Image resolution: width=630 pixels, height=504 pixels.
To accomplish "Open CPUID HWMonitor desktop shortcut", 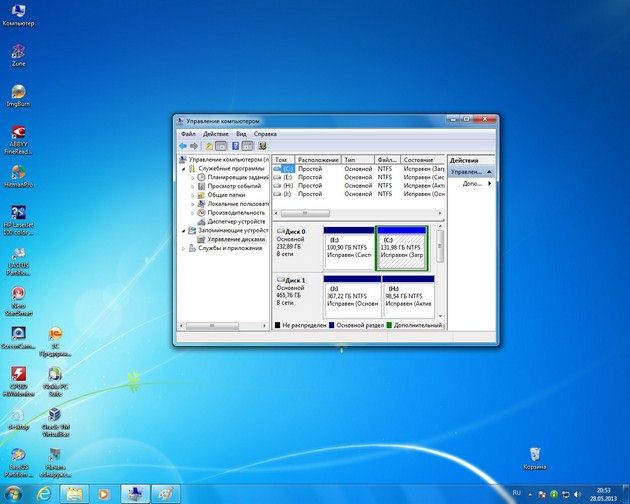I will (18, 382).
